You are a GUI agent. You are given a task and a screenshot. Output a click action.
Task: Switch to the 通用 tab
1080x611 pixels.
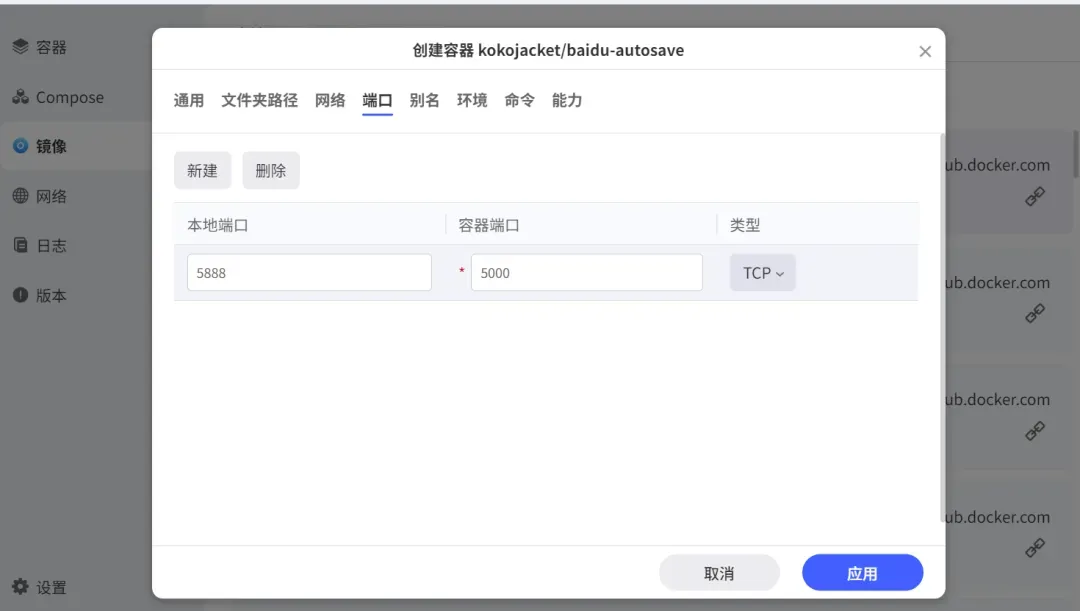coord(188,100)
